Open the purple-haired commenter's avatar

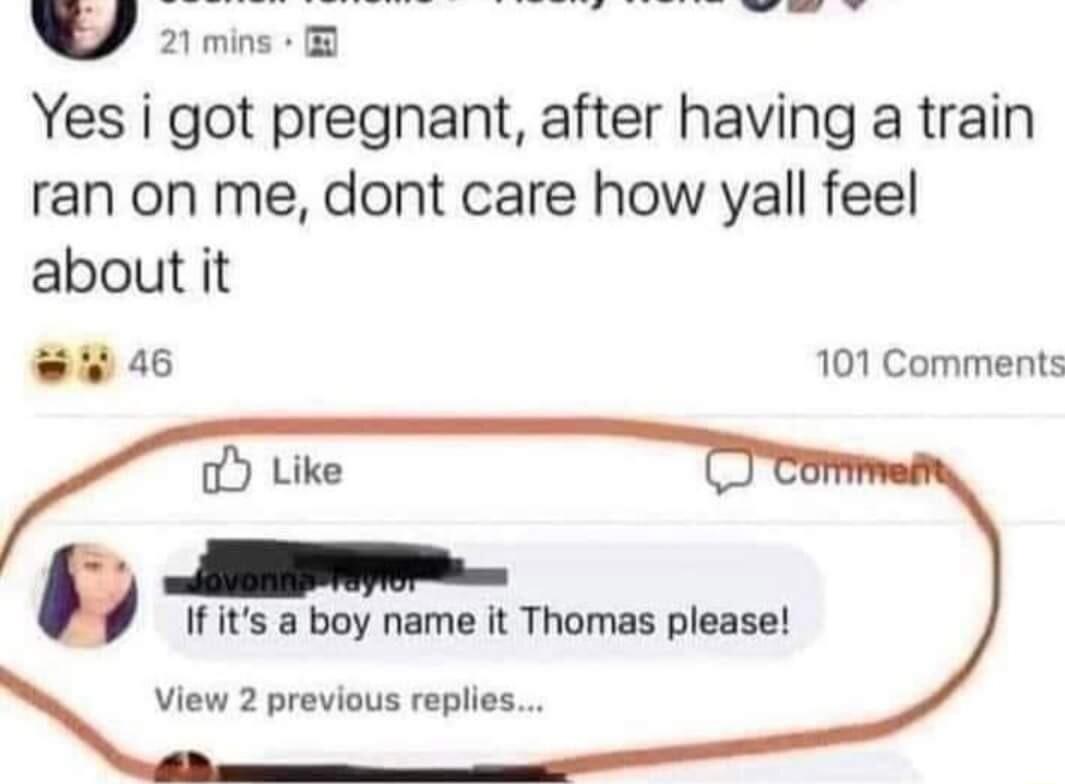tap(88, 594)
